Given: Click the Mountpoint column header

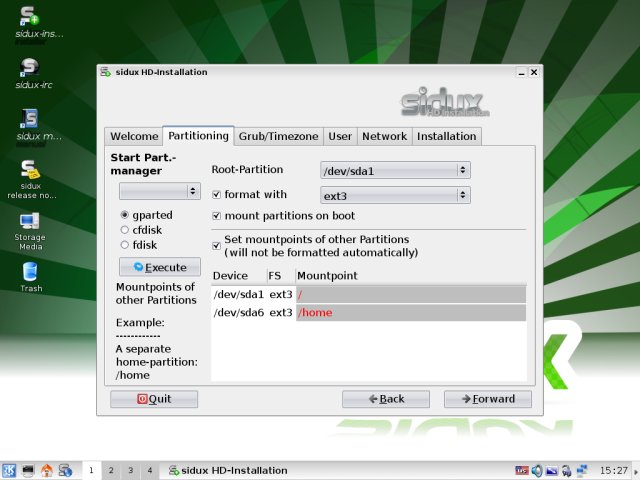Looking at the screenshot, I should pyautogui.click(x=411, y=276).
